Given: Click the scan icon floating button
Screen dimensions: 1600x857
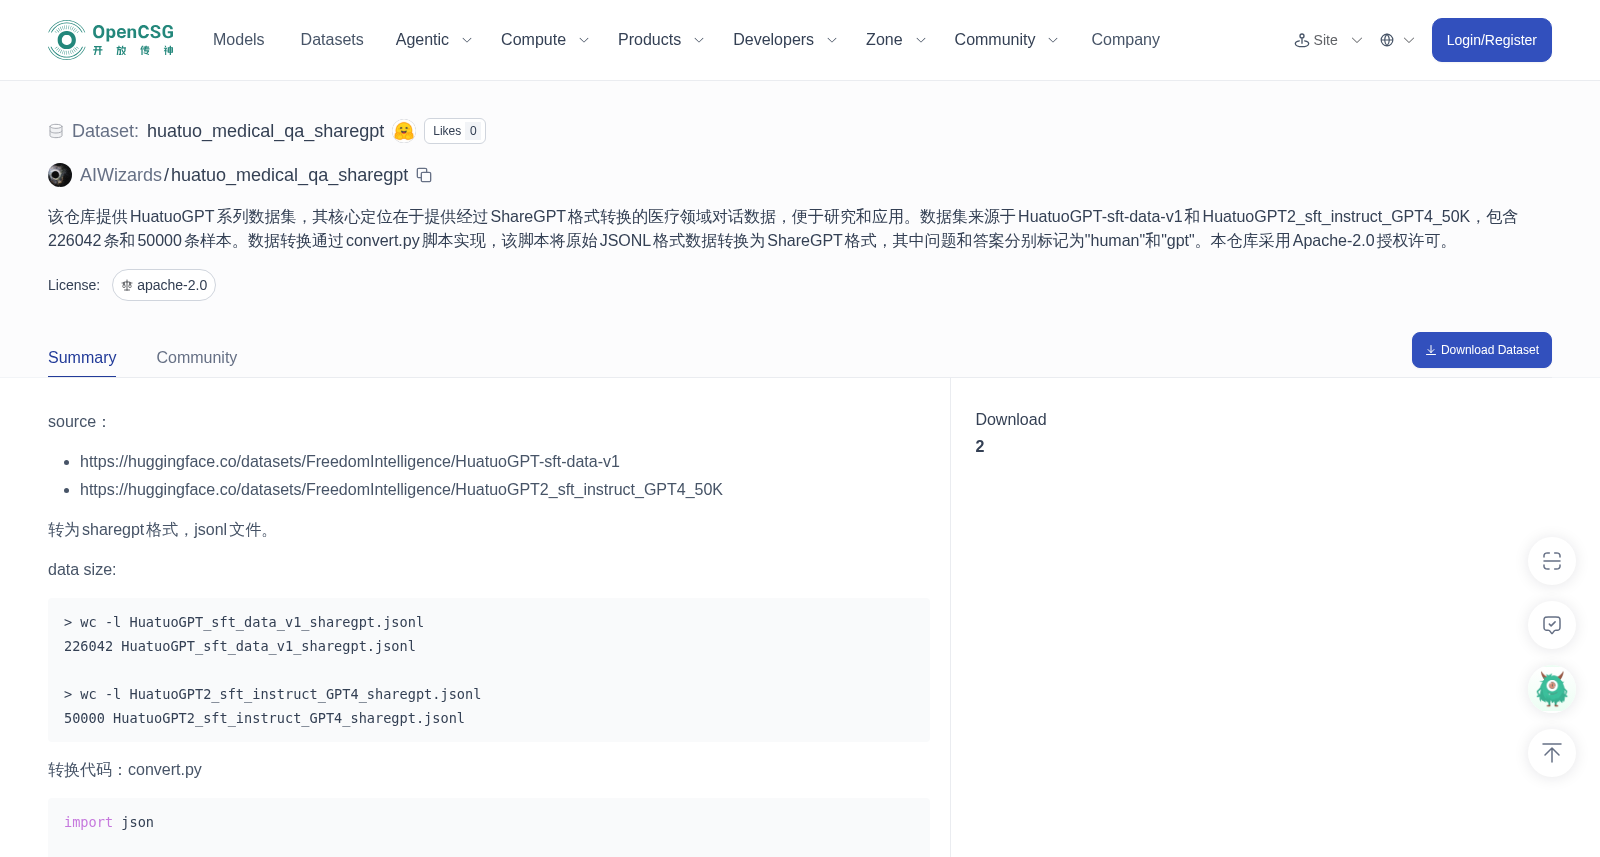Looking at the screenshot, I should click(1552, 561).
